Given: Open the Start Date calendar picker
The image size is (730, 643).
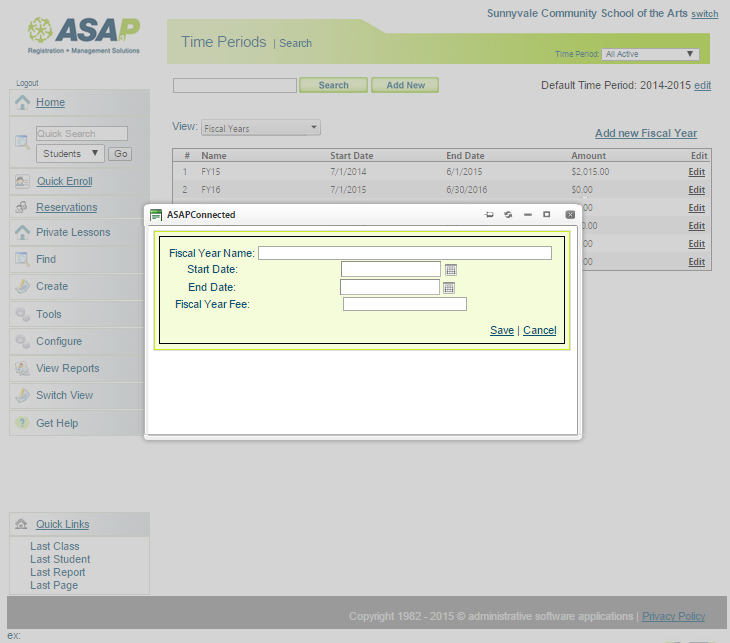Looking at the screenshot, I should [451, 270].
